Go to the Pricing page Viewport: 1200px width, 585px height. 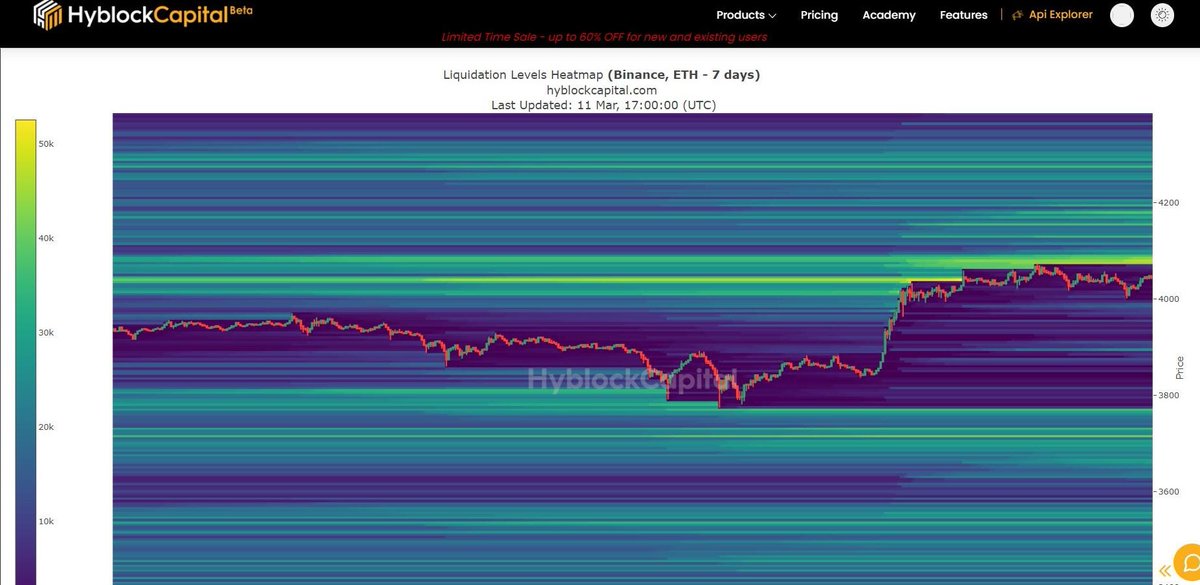(819, 15)
